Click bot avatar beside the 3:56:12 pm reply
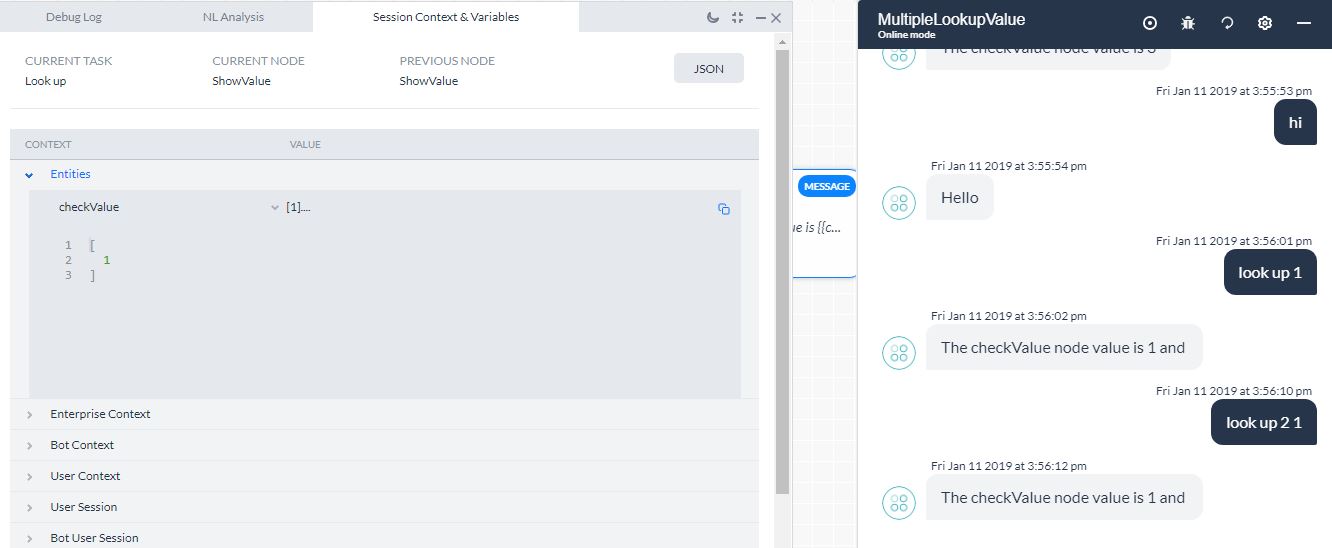Viewport: 1332px width, 548px height. point(899,503)
